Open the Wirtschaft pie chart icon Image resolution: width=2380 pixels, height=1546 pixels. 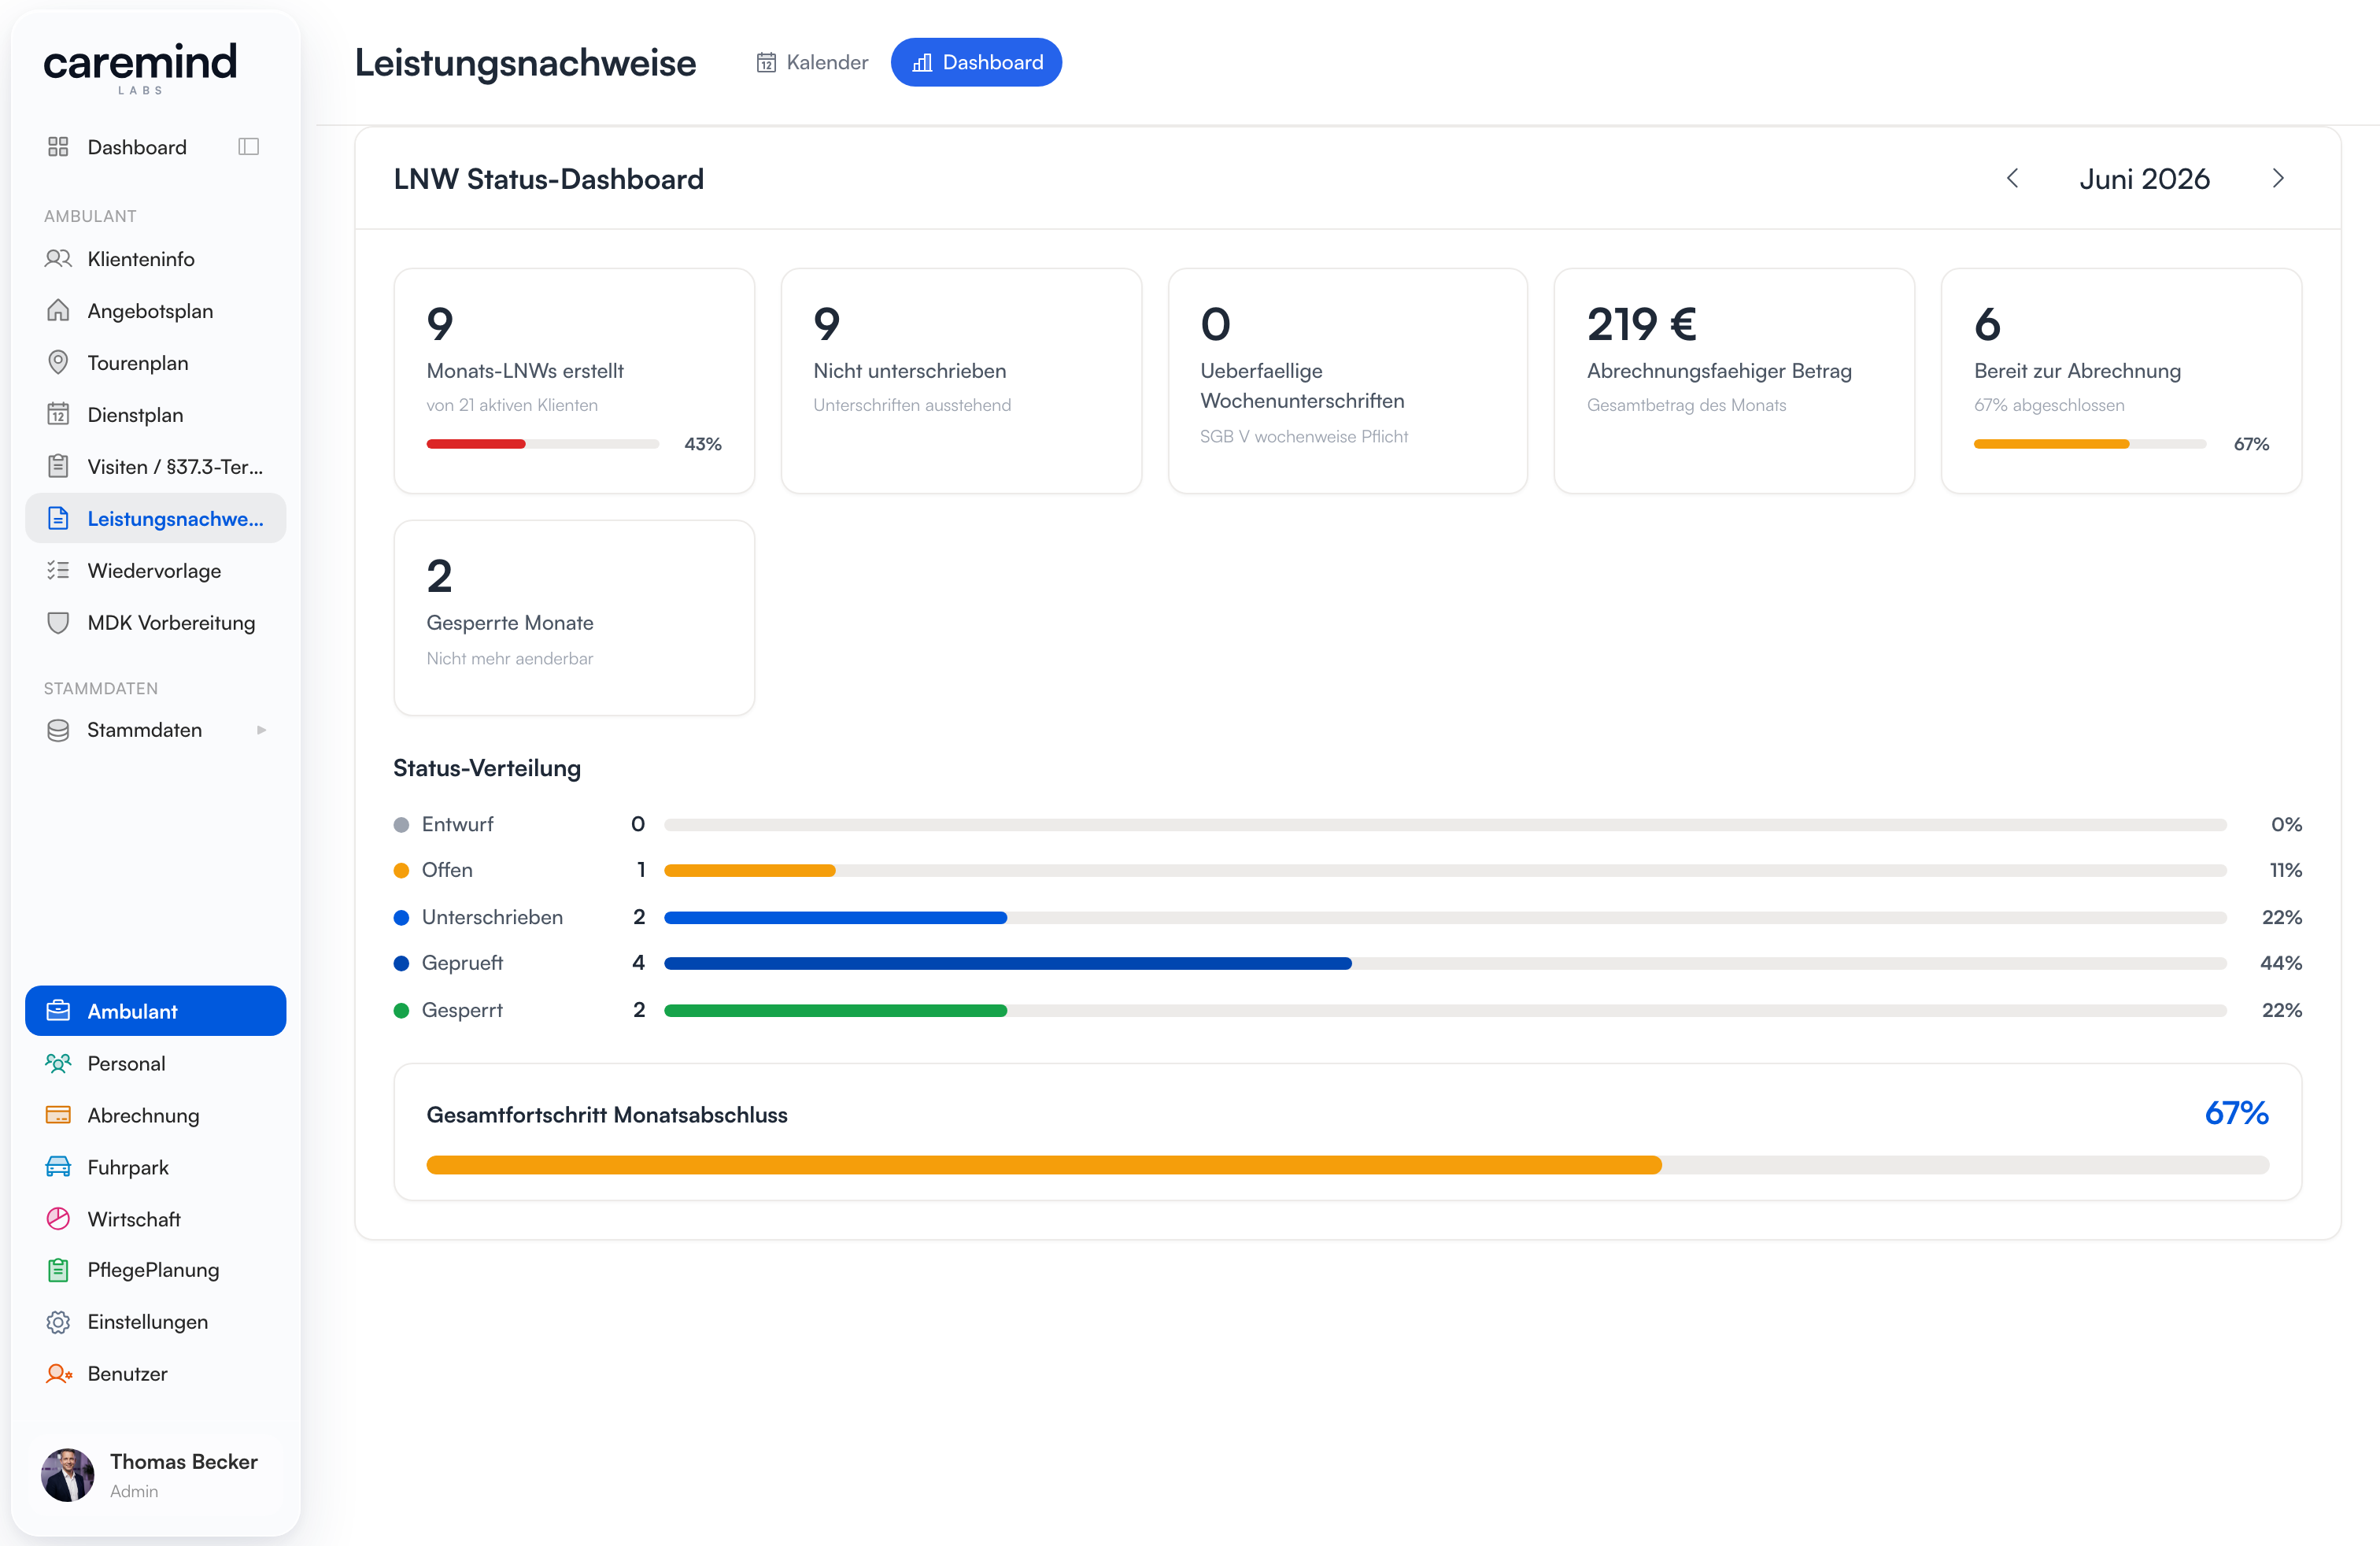click(x=58, y=1219)
